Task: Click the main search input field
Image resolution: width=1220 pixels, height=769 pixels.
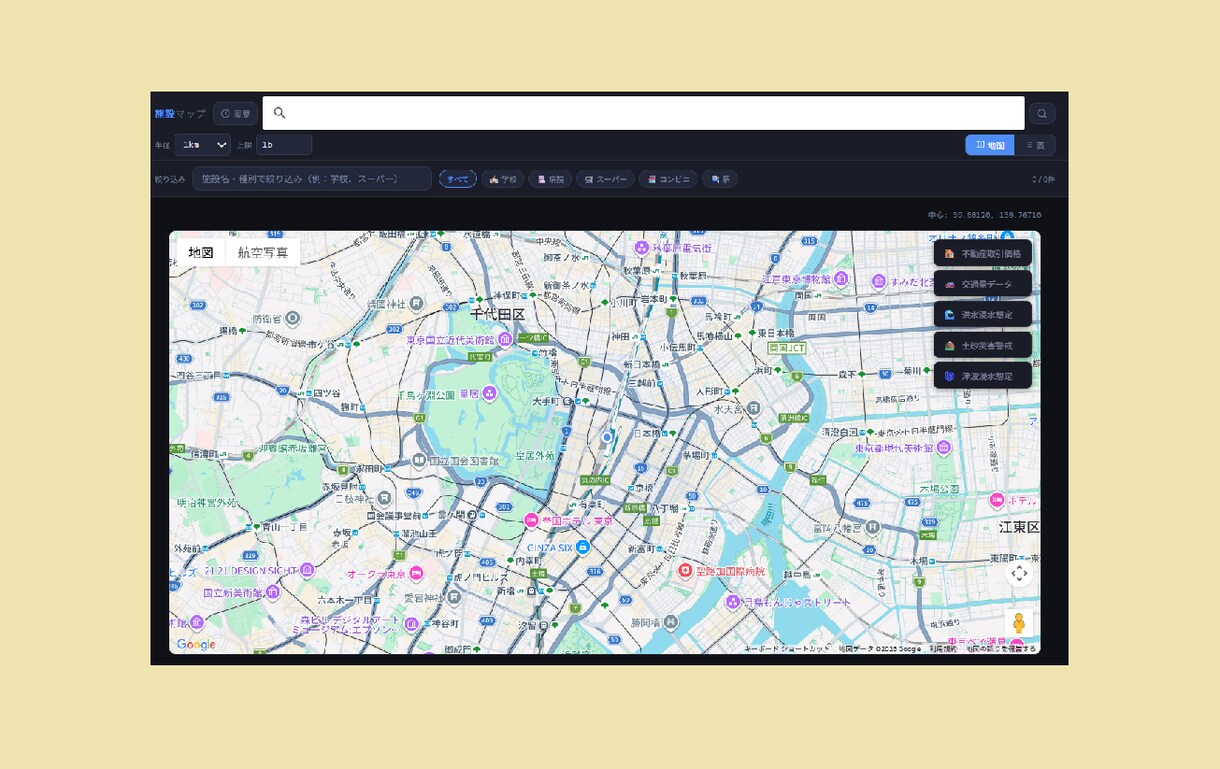Action: pyautogui.click(x=643, y=113)
